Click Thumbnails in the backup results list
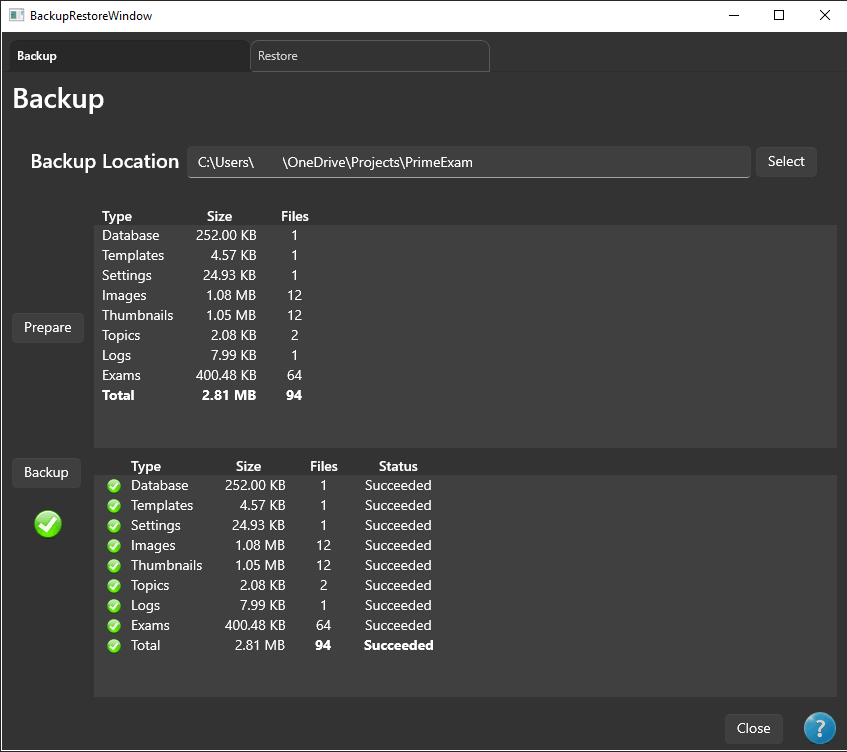Image resolution: width=847 pixels, height=752 pixels. coord(166,566)
